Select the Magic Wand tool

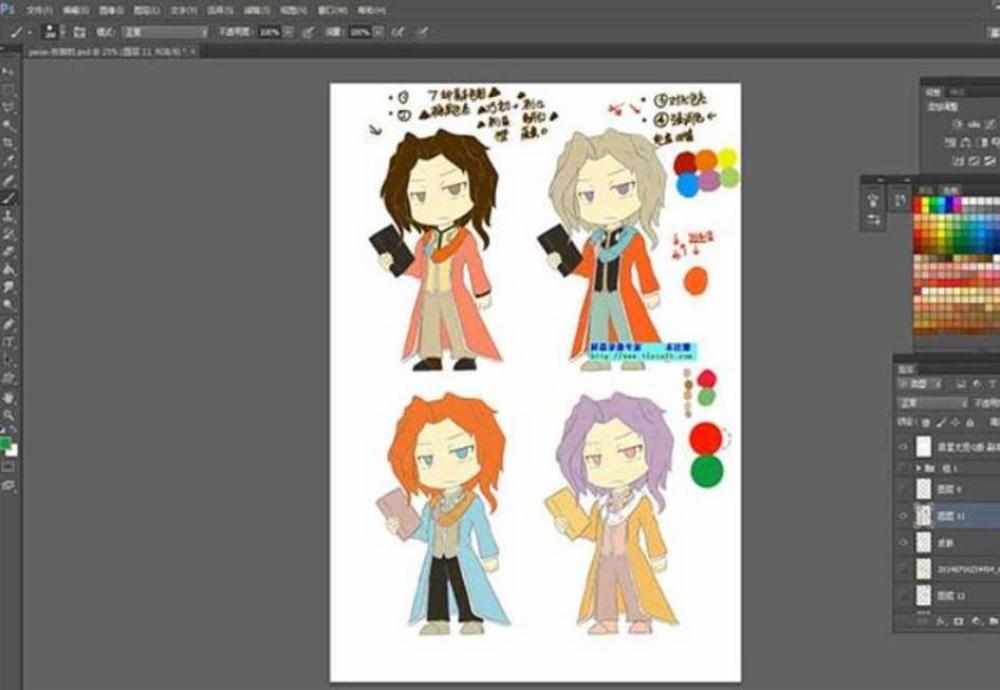coord(9,125)
